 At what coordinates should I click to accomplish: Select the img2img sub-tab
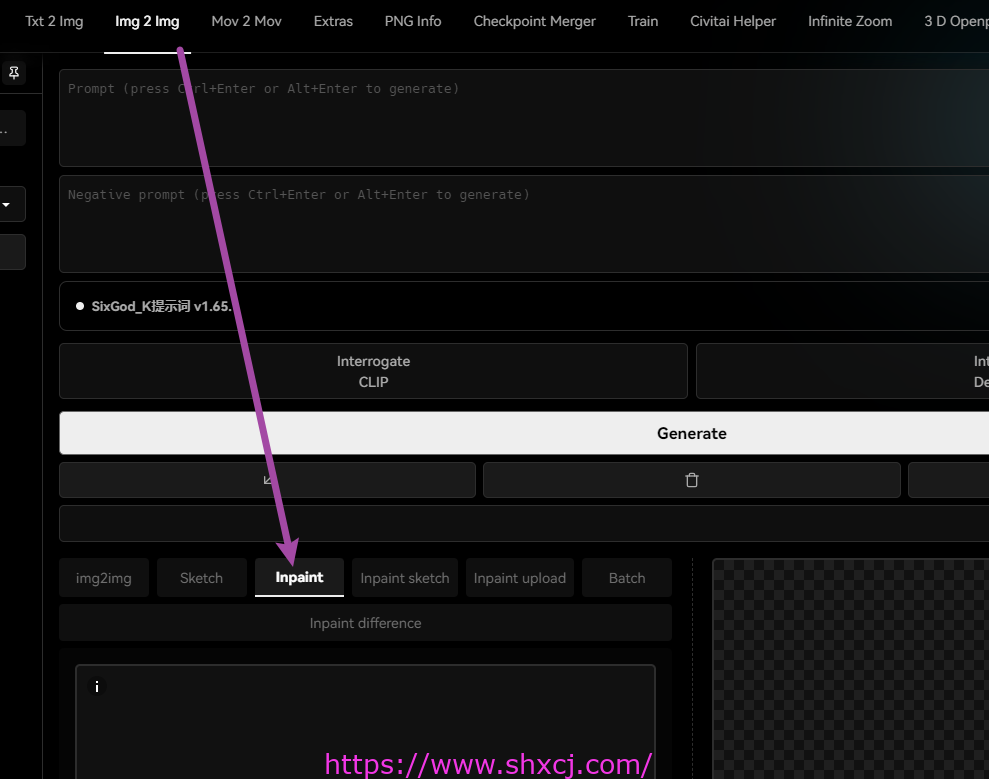(x=103, y=578)
